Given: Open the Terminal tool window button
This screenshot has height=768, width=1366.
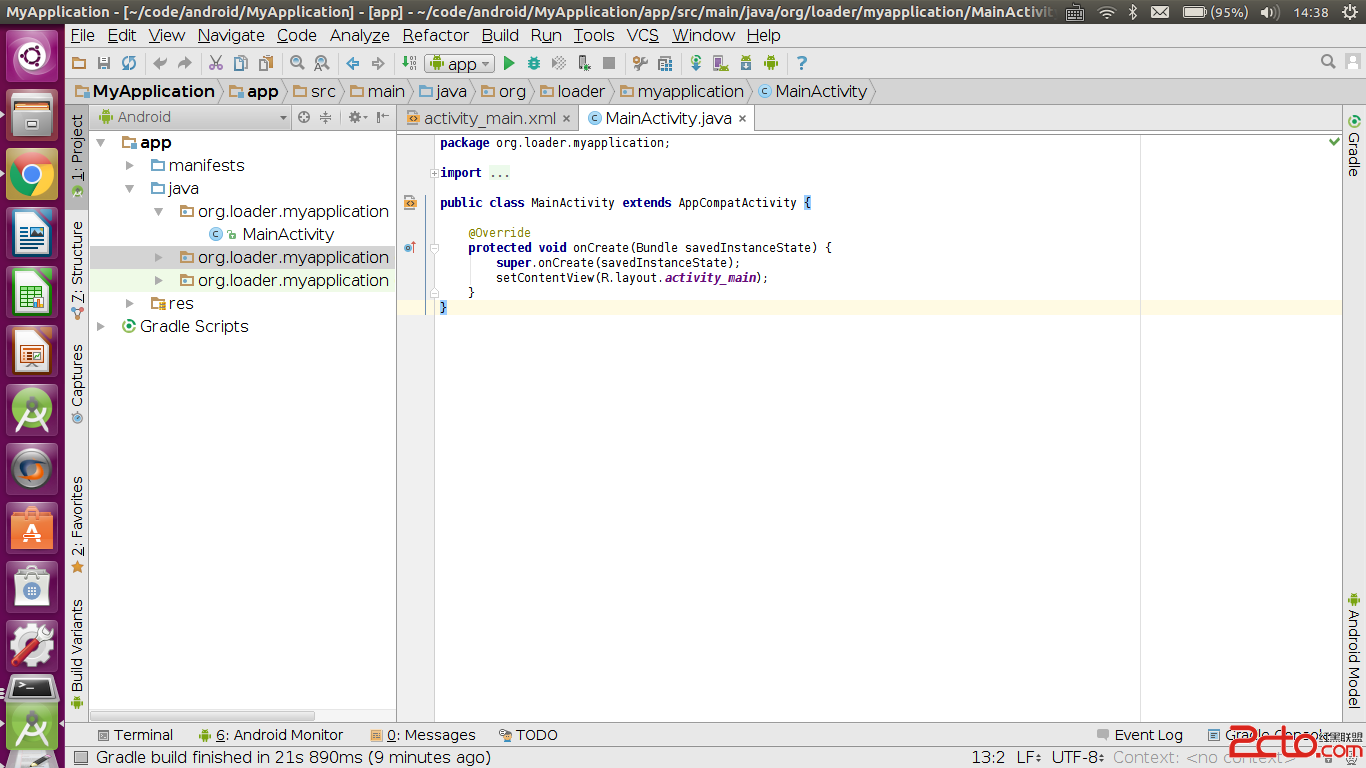Looking at the screenshot, I should [134, 735].
